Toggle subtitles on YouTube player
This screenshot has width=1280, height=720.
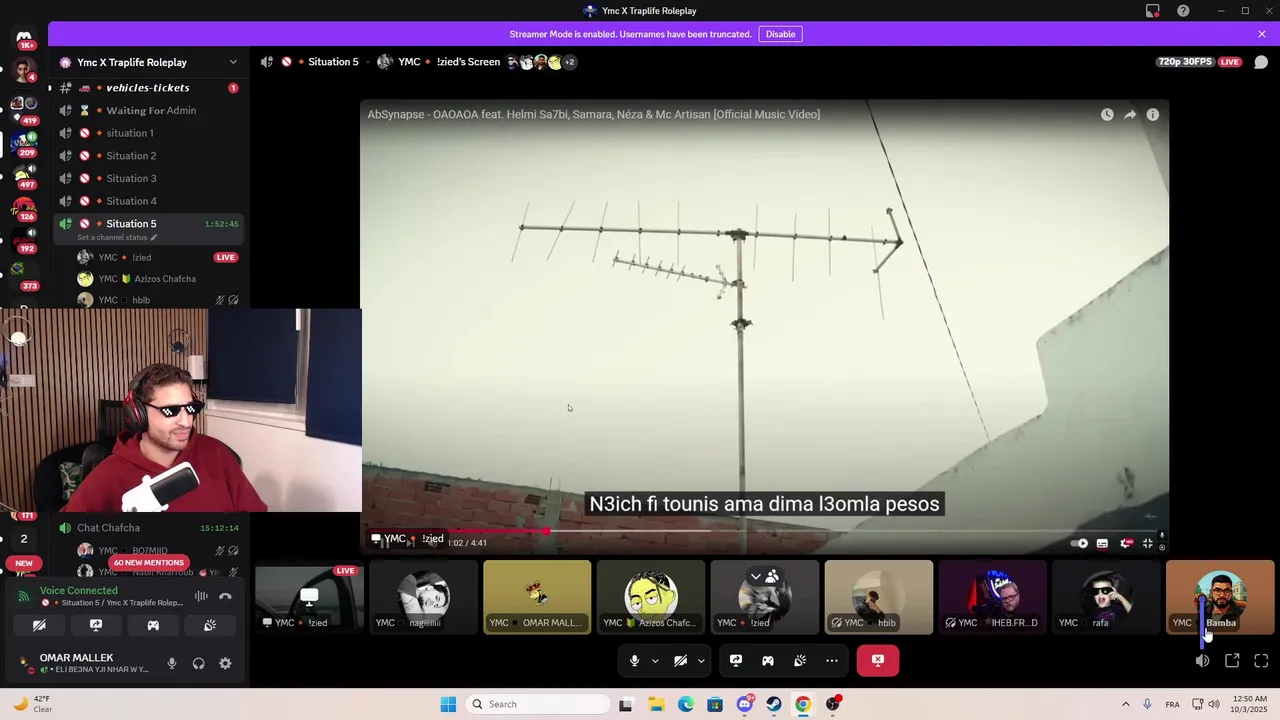(x=1102, y=543)
